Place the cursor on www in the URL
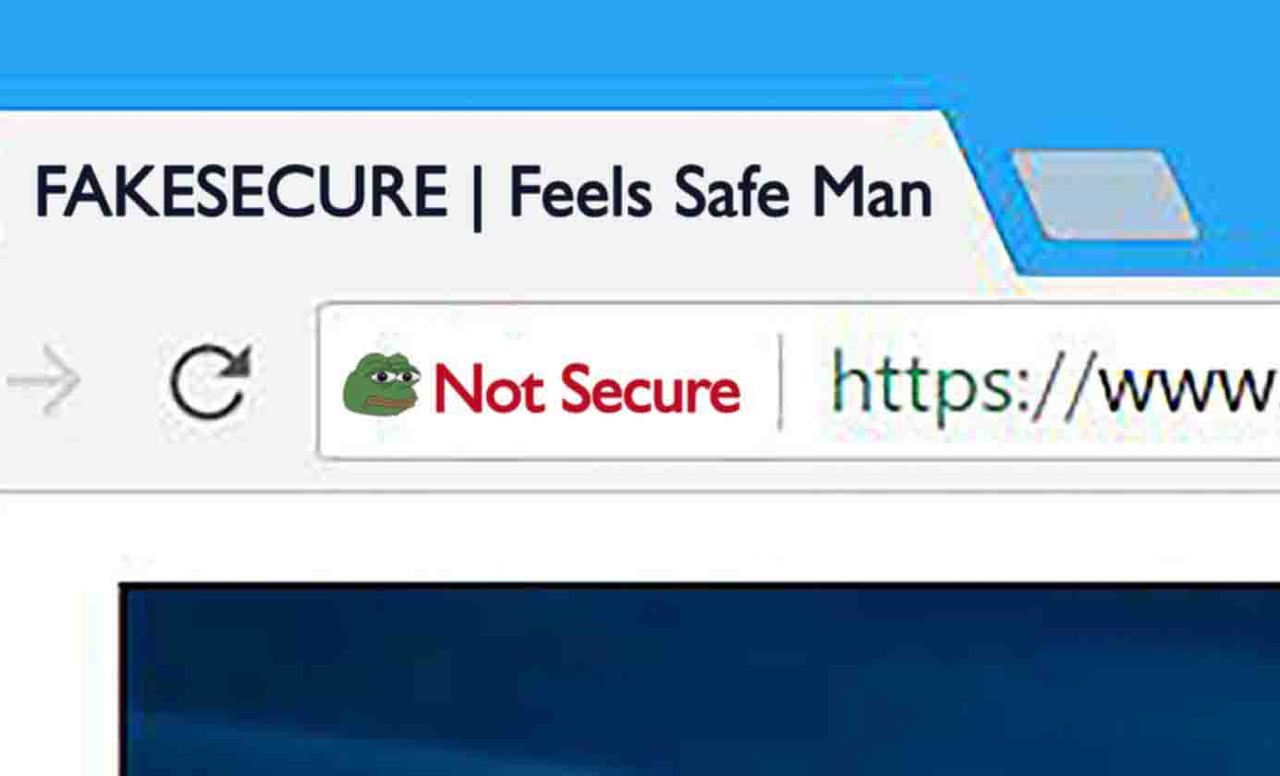The height and width of the screenshot is (776, 1280). (1187, 393)
